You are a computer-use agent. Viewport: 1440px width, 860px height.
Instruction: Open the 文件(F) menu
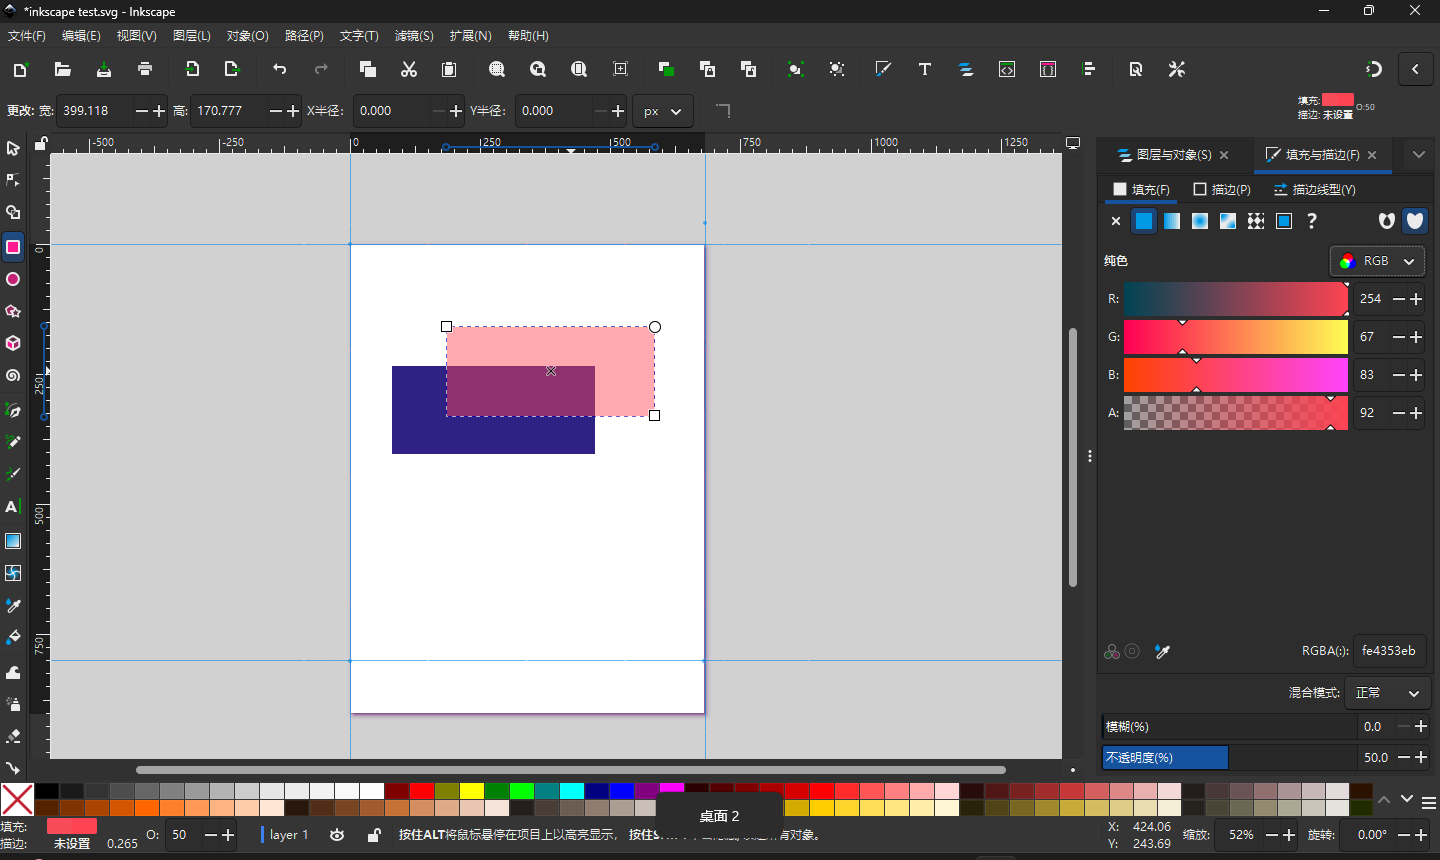tap(27, 36)
